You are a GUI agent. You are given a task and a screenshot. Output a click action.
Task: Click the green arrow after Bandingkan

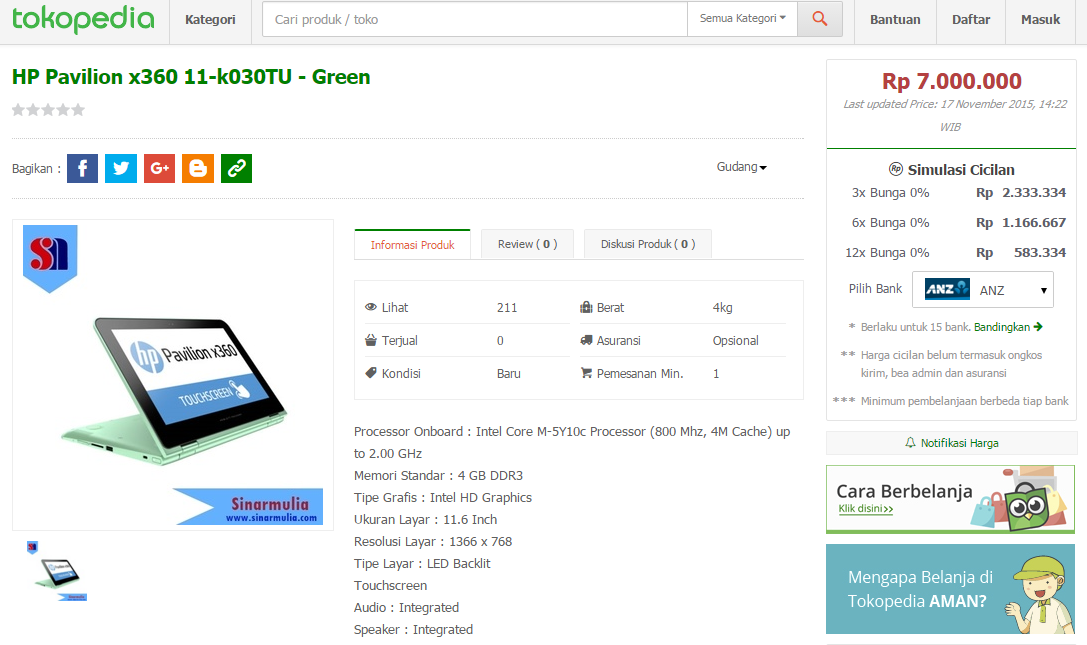point(1038,327)
